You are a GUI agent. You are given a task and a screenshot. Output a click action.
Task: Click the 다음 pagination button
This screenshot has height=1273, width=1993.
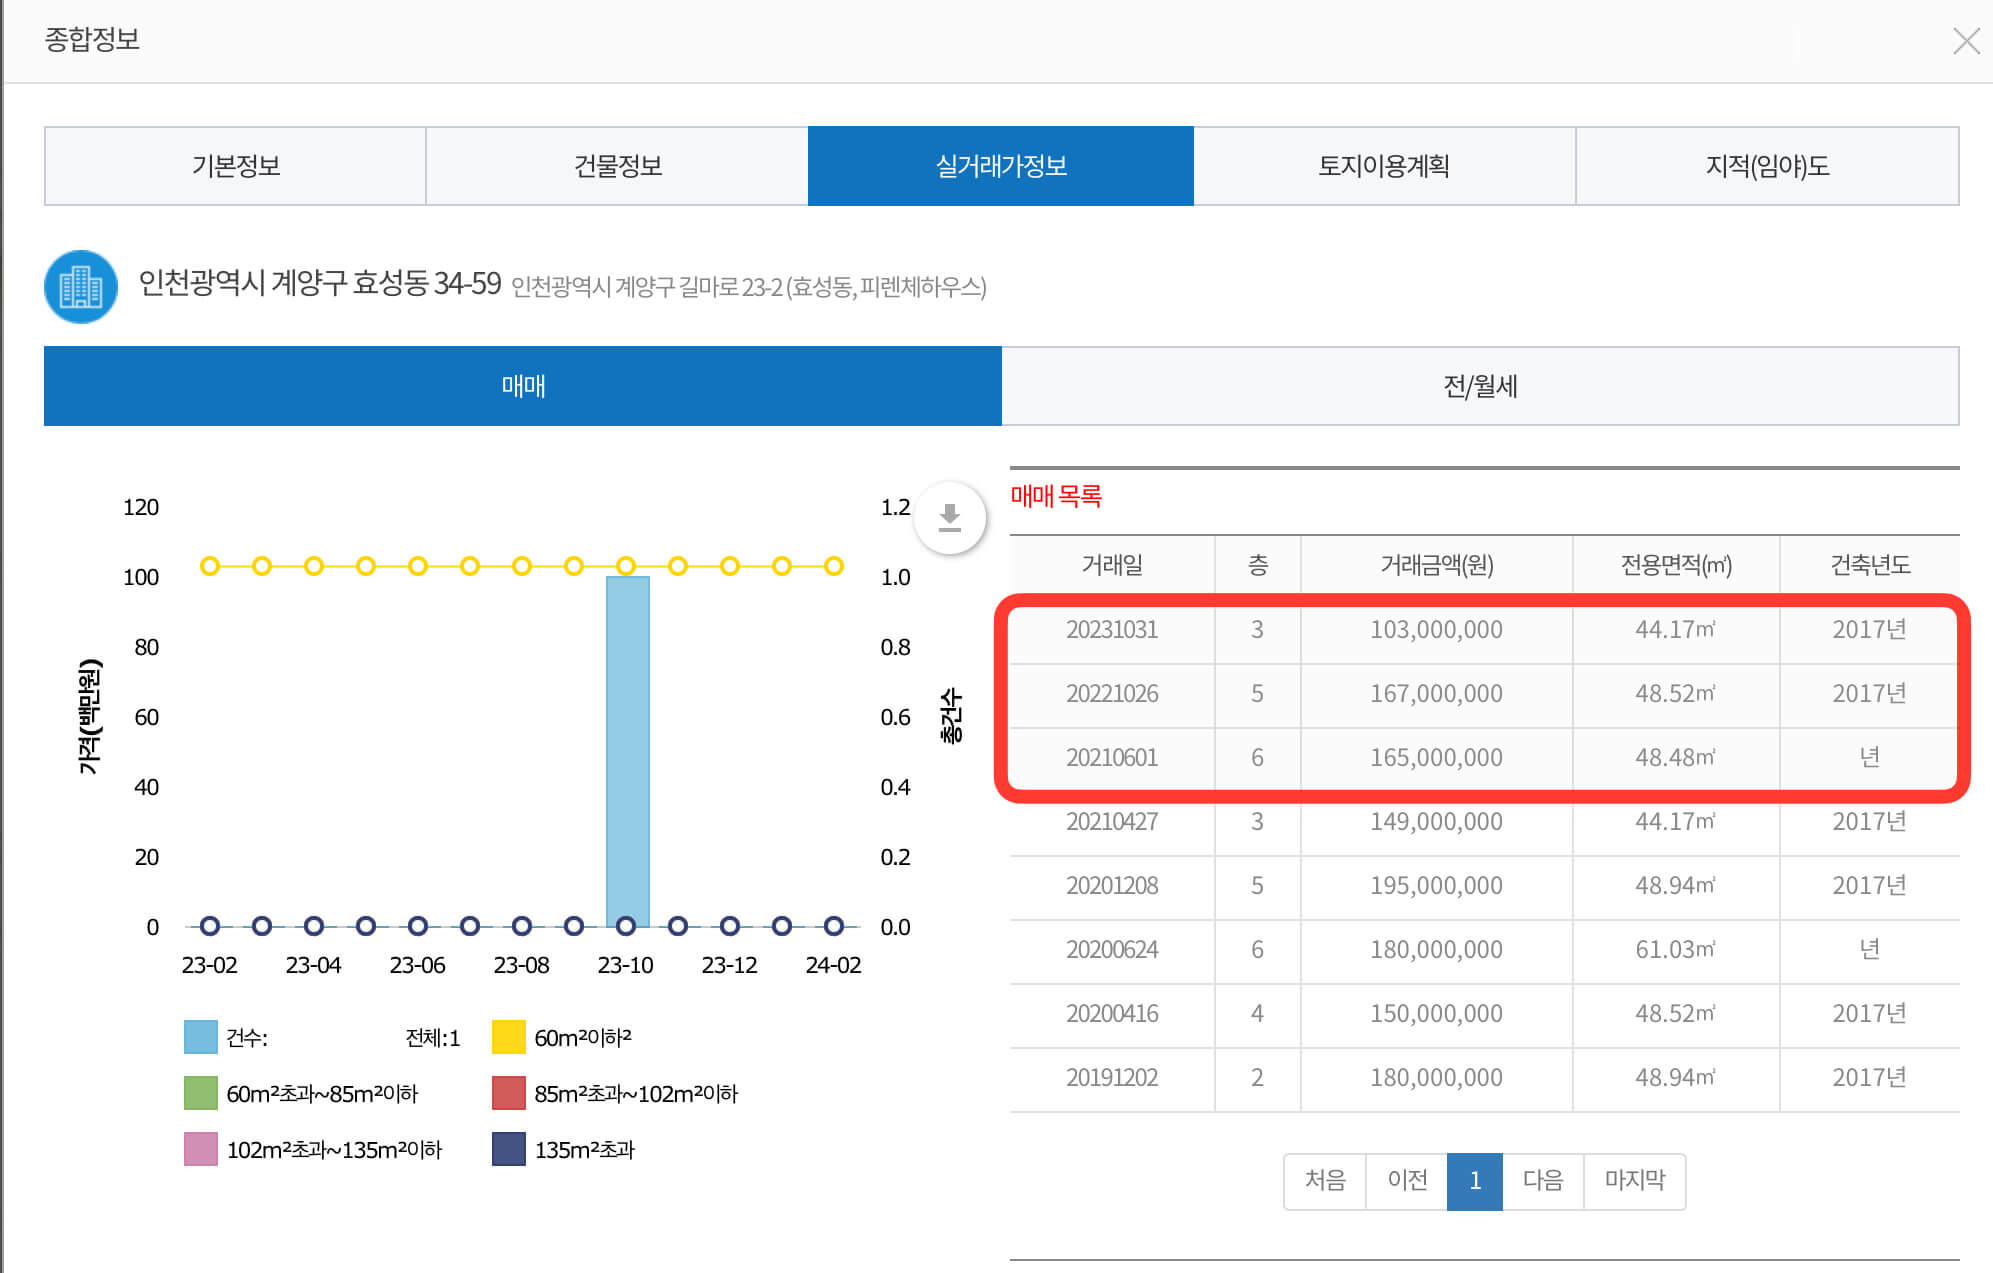click(1543, 1181)
